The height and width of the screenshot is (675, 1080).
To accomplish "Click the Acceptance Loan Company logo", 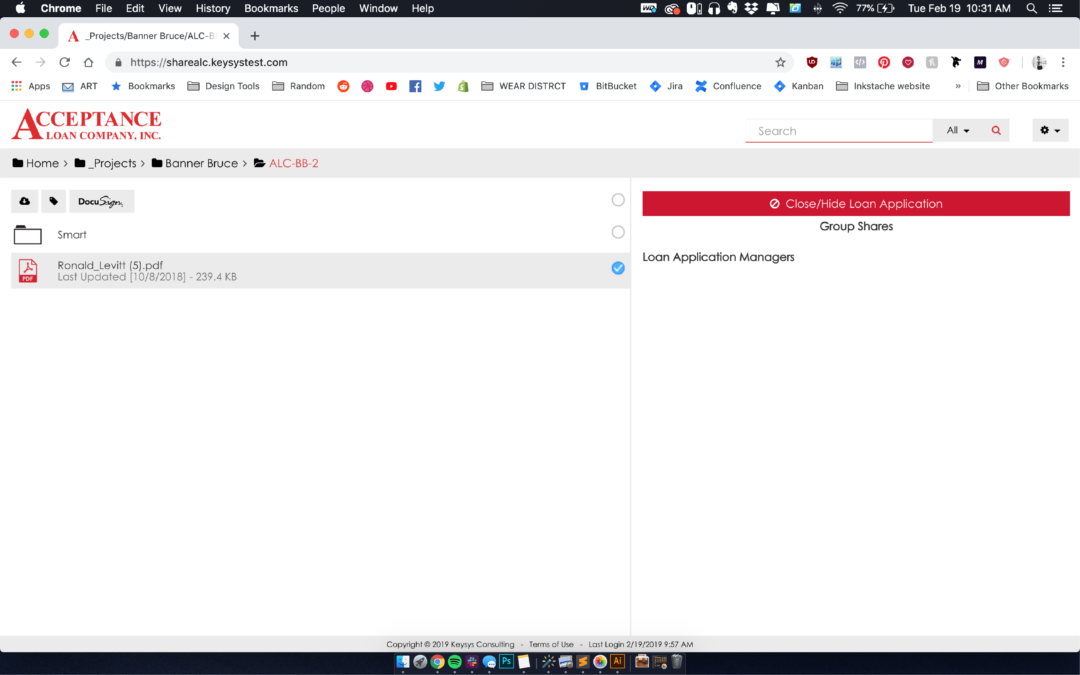I will (86, 126).
